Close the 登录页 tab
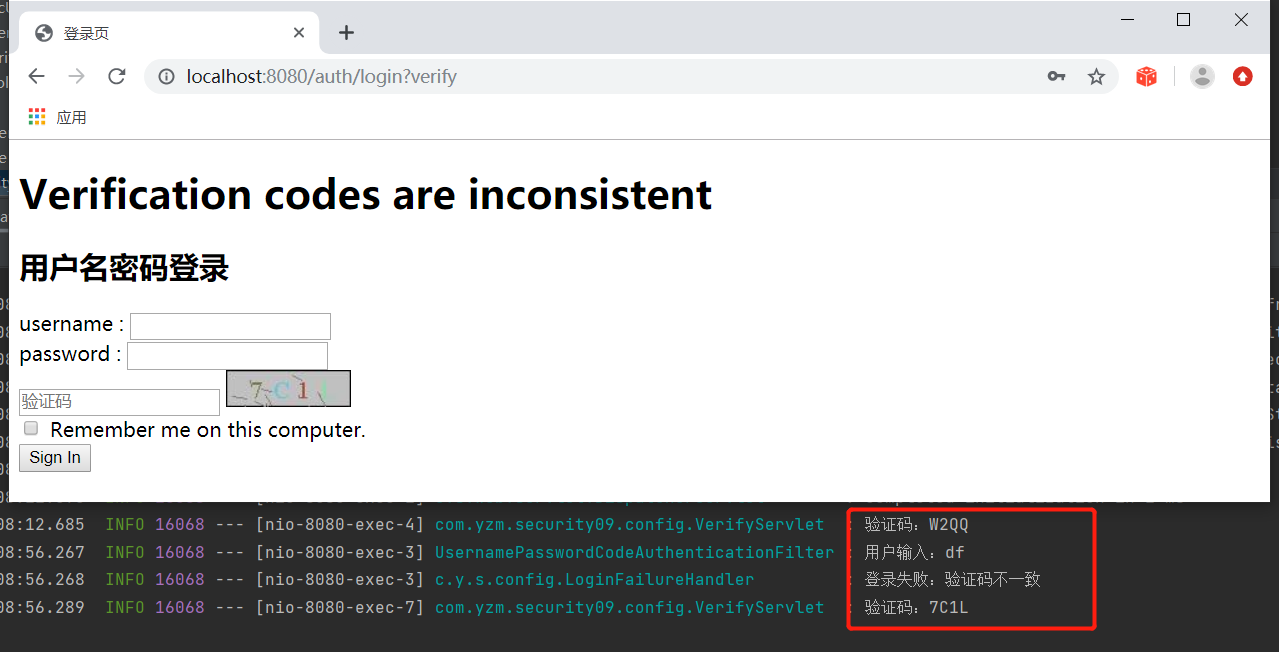 point(299,33)
